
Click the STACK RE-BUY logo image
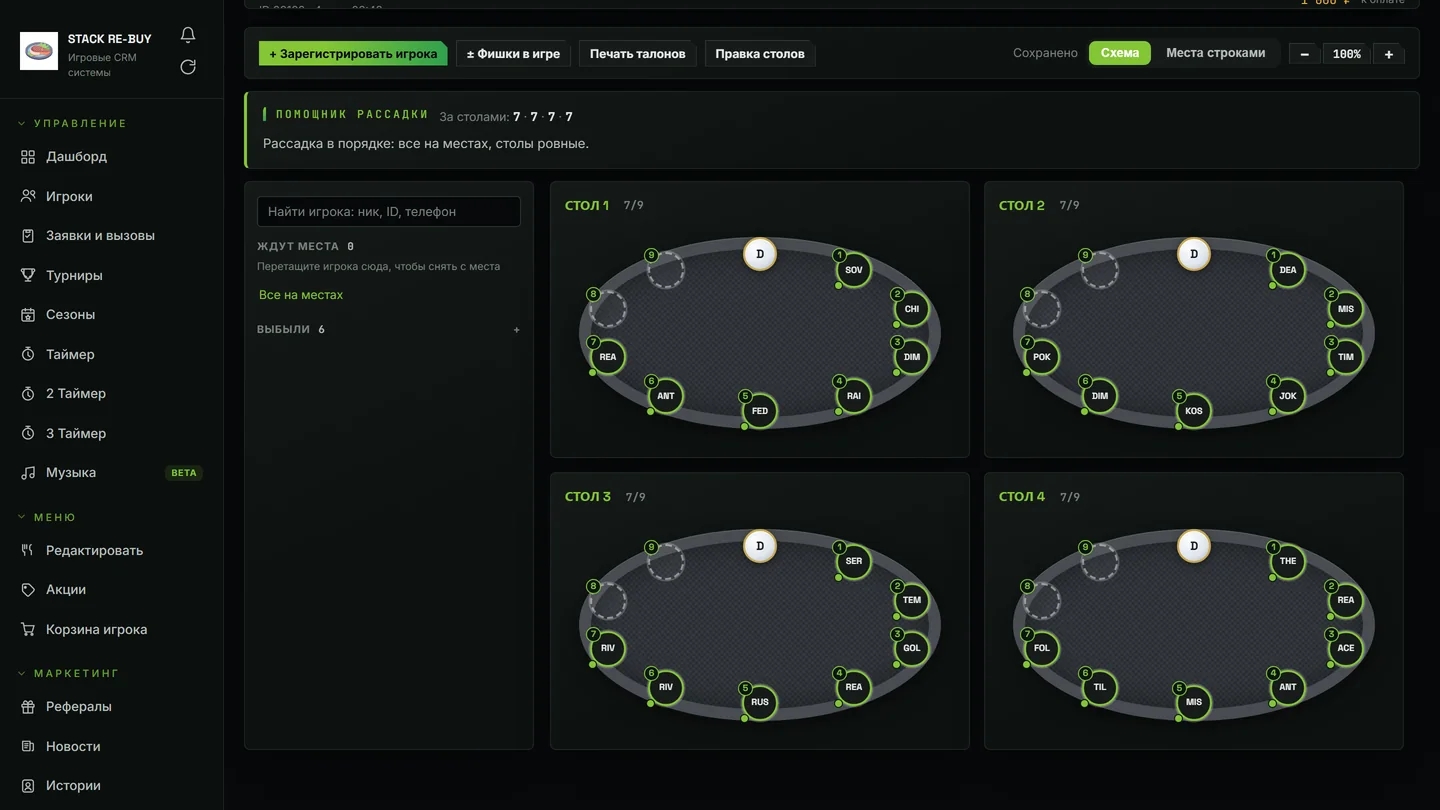[x=39, y=51]
